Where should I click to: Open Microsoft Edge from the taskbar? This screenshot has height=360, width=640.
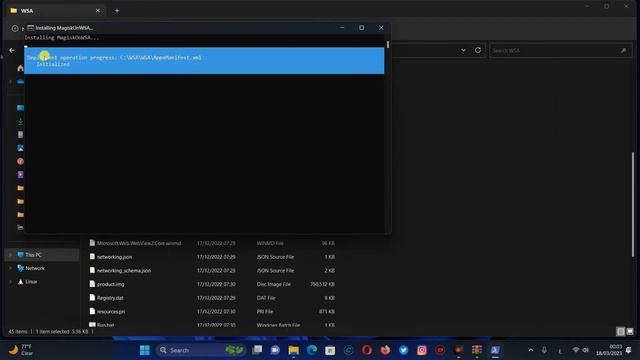(312, 350)
